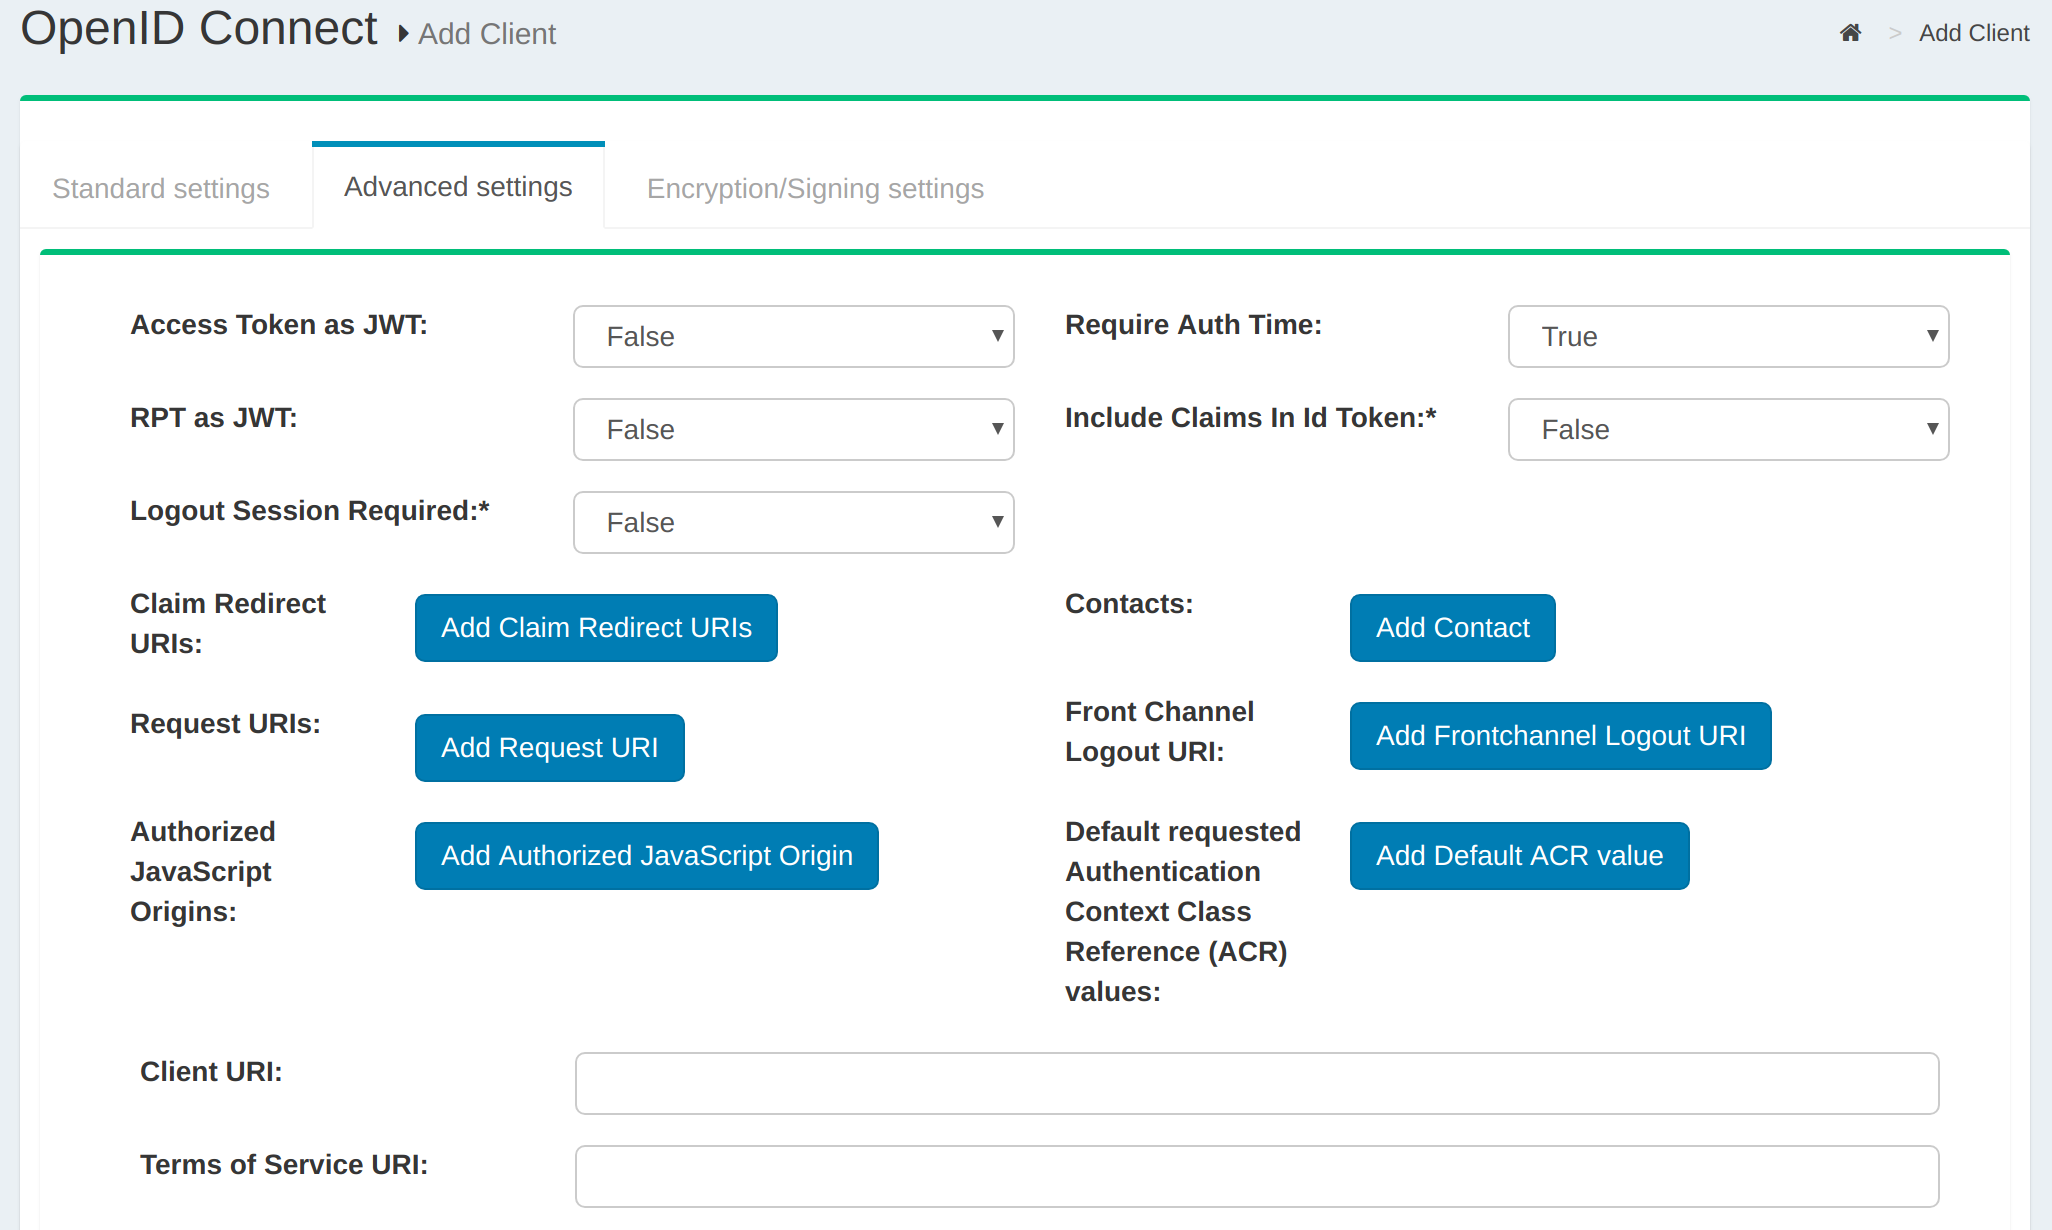Image resolution: width=2052 pixels, height=1230 pixels.
Task: Click Add Claim Redirect URIs
Action: pyautogui.click(x=595, y=627)
